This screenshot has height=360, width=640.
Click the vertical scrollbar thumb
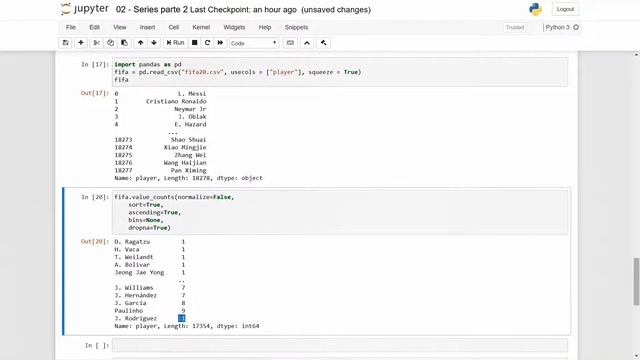tap(636, 281)
